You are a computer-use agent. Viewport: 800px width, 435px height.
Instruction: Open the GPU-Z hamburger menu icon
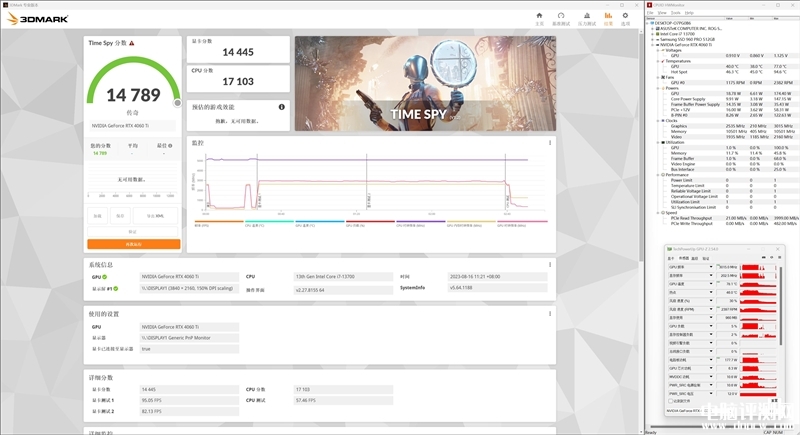pyautogui.click(x=780, y=258)
